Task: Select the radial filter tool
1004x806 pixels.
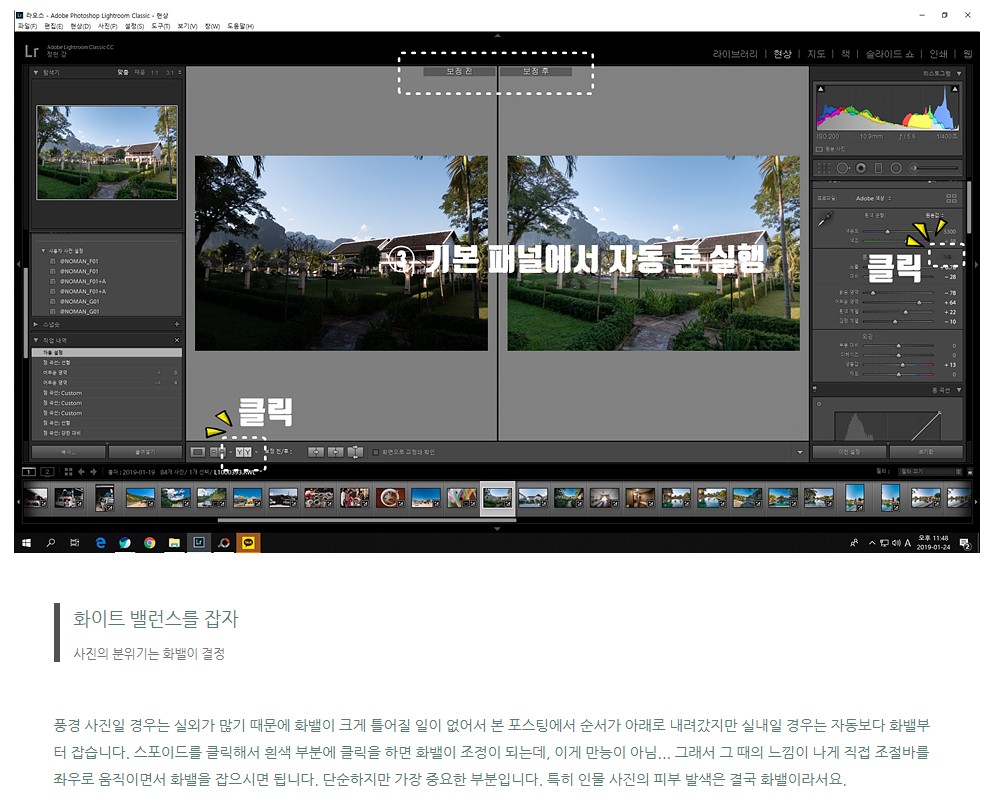Action: [896, 168]
